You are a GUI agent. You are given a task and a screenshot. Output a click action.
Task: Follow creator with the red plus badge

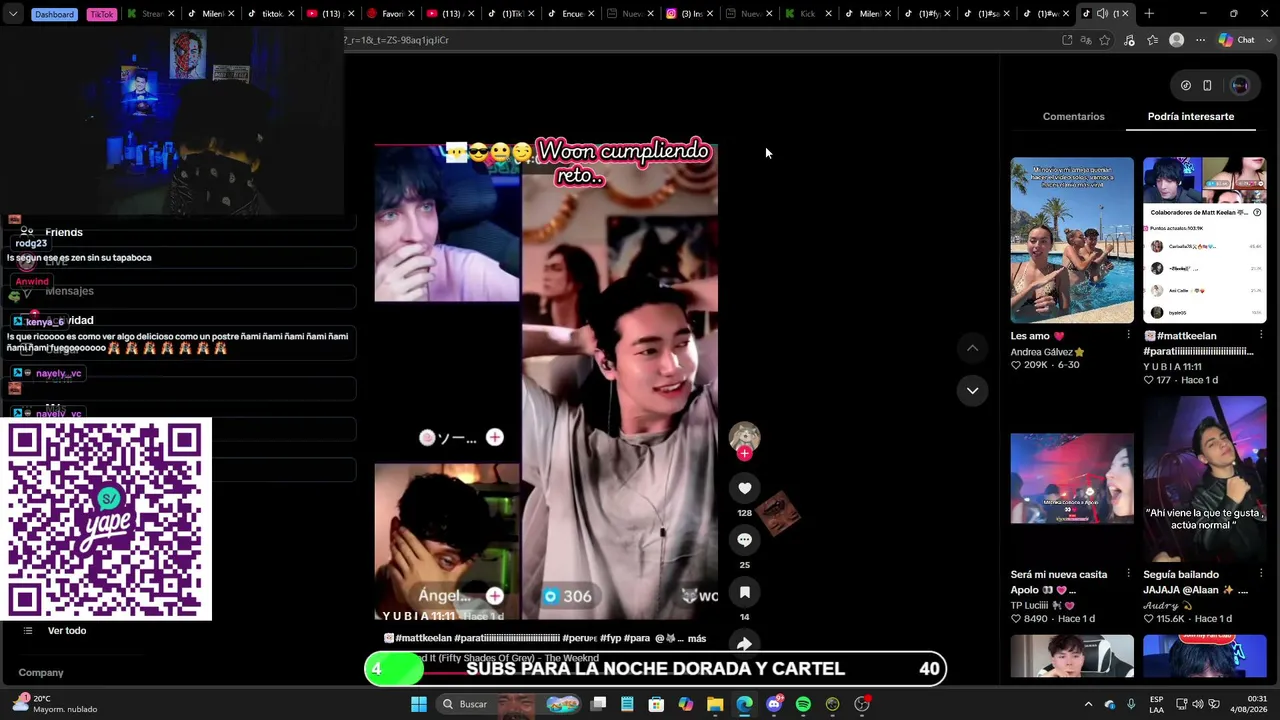point(744,453)
